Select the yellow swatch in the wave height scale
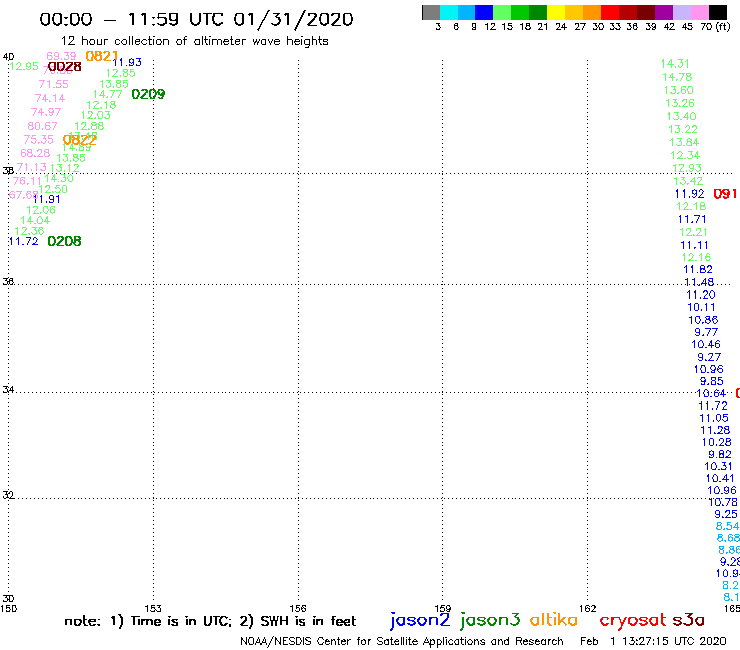The width and height of the screenshot is (740, 650). [x=556, y=12]
